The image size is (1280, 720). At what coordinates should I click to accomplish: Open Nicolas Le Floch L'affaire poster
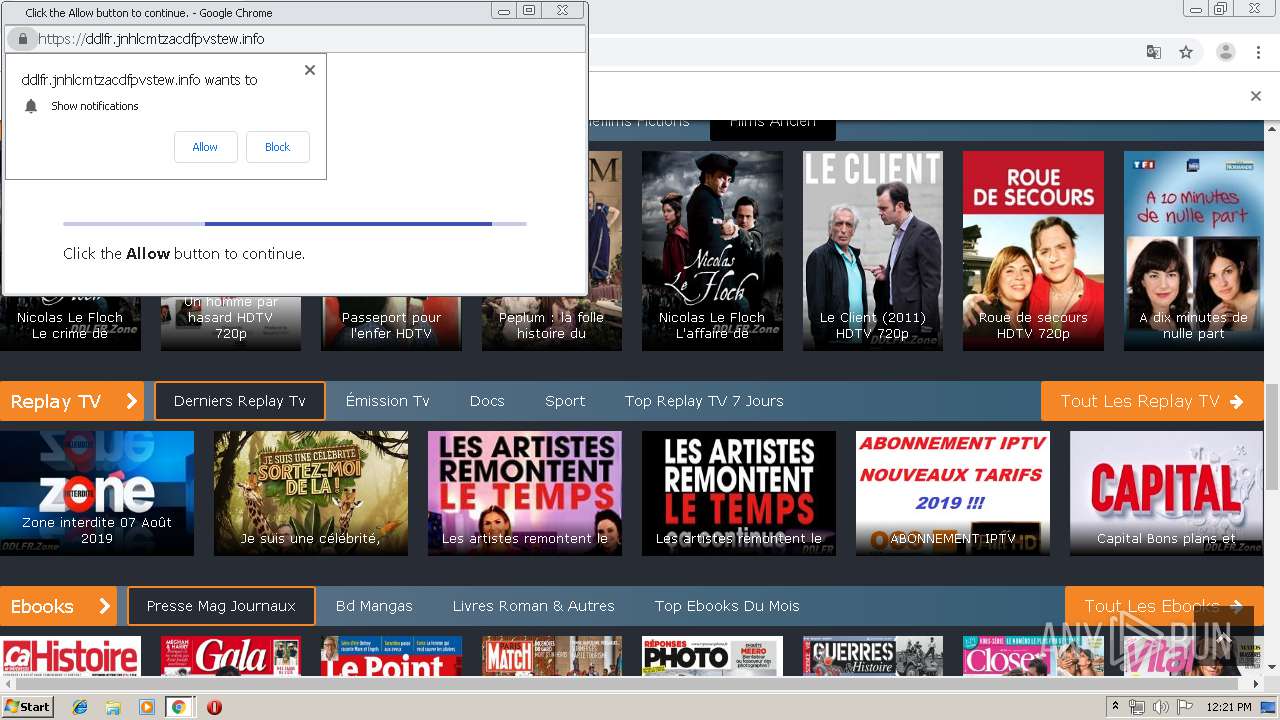(712, 250)
